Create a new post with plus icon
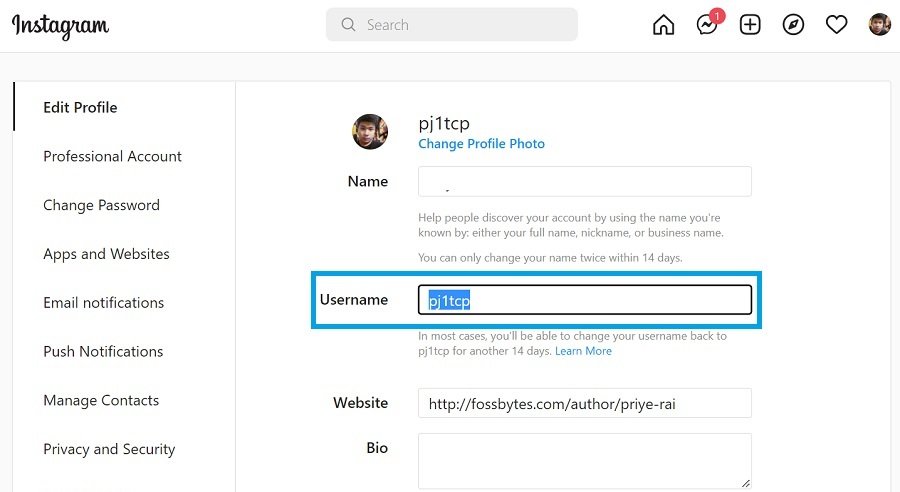This screenshot has height=492, width=900. 750,25
